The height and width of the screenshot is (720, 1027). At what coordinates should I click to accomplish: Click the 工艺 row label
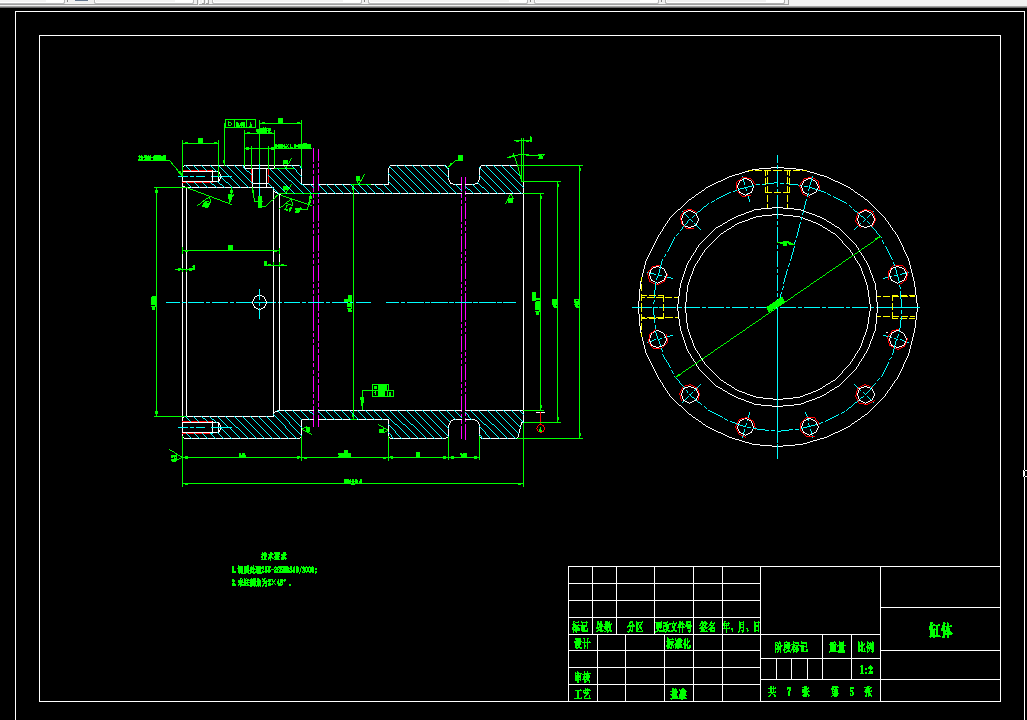click(x=582, y=693)
